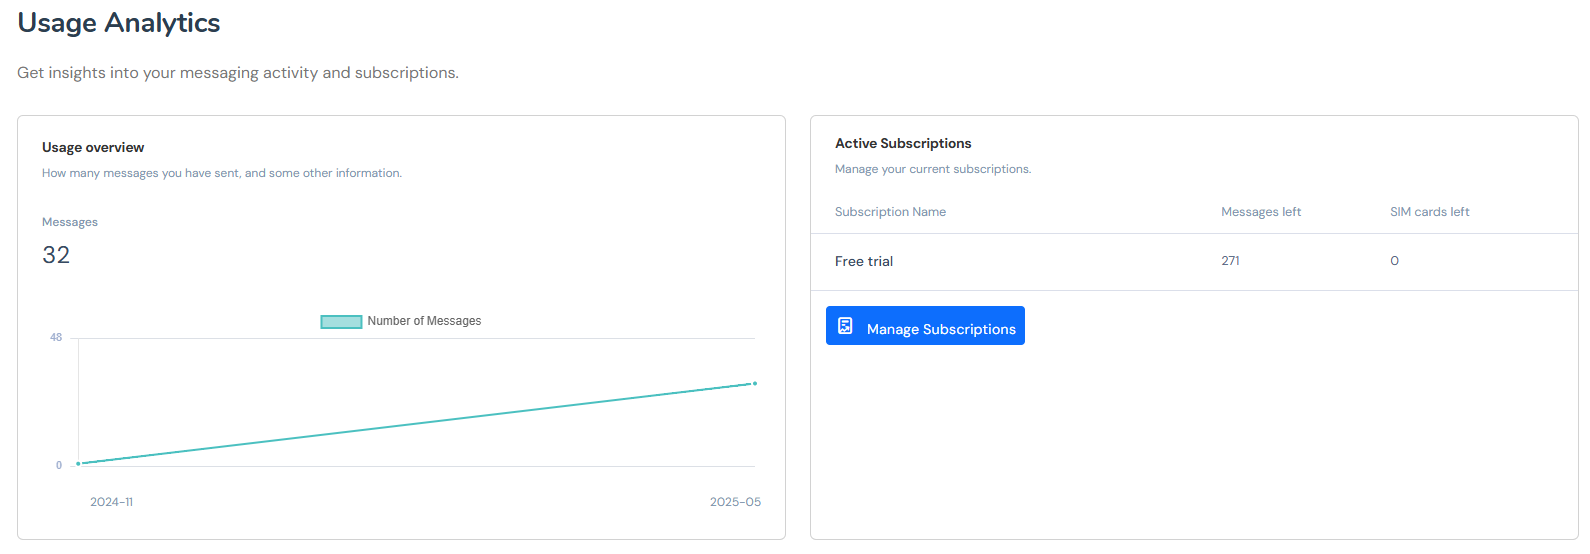The width and height of the screenshot is (1590, 554).
Task: Click the 48 y-axis label
Action: click(56, 338)
